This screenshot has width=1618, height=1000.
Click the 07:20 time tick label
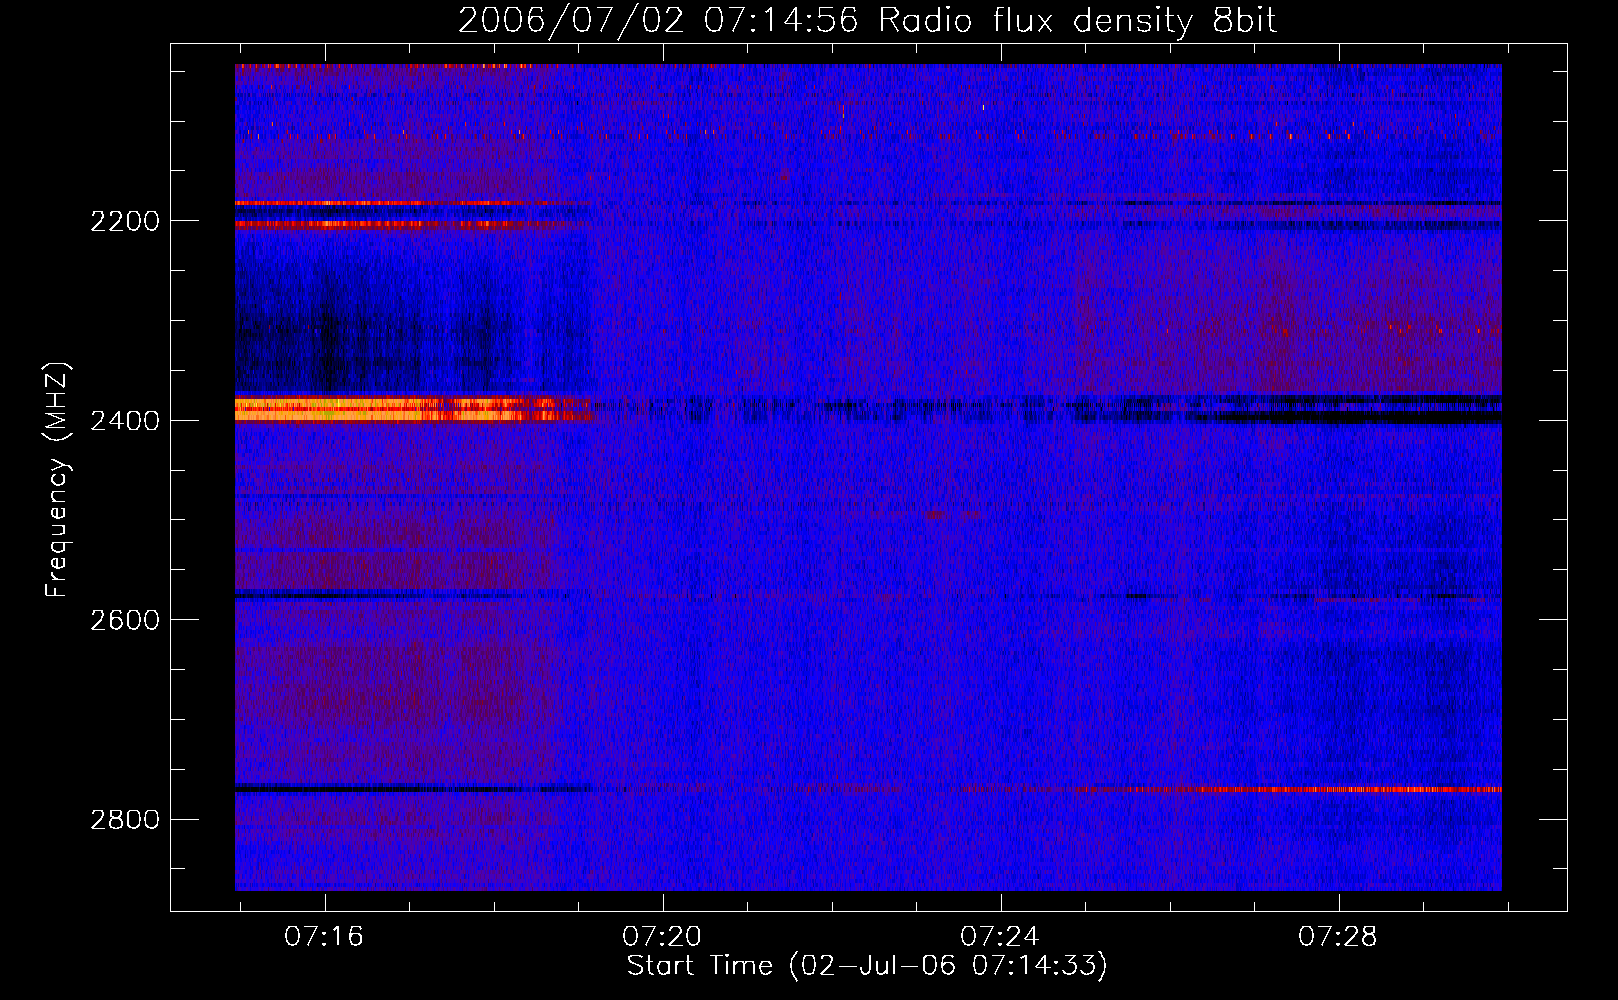tap(662, 937)
